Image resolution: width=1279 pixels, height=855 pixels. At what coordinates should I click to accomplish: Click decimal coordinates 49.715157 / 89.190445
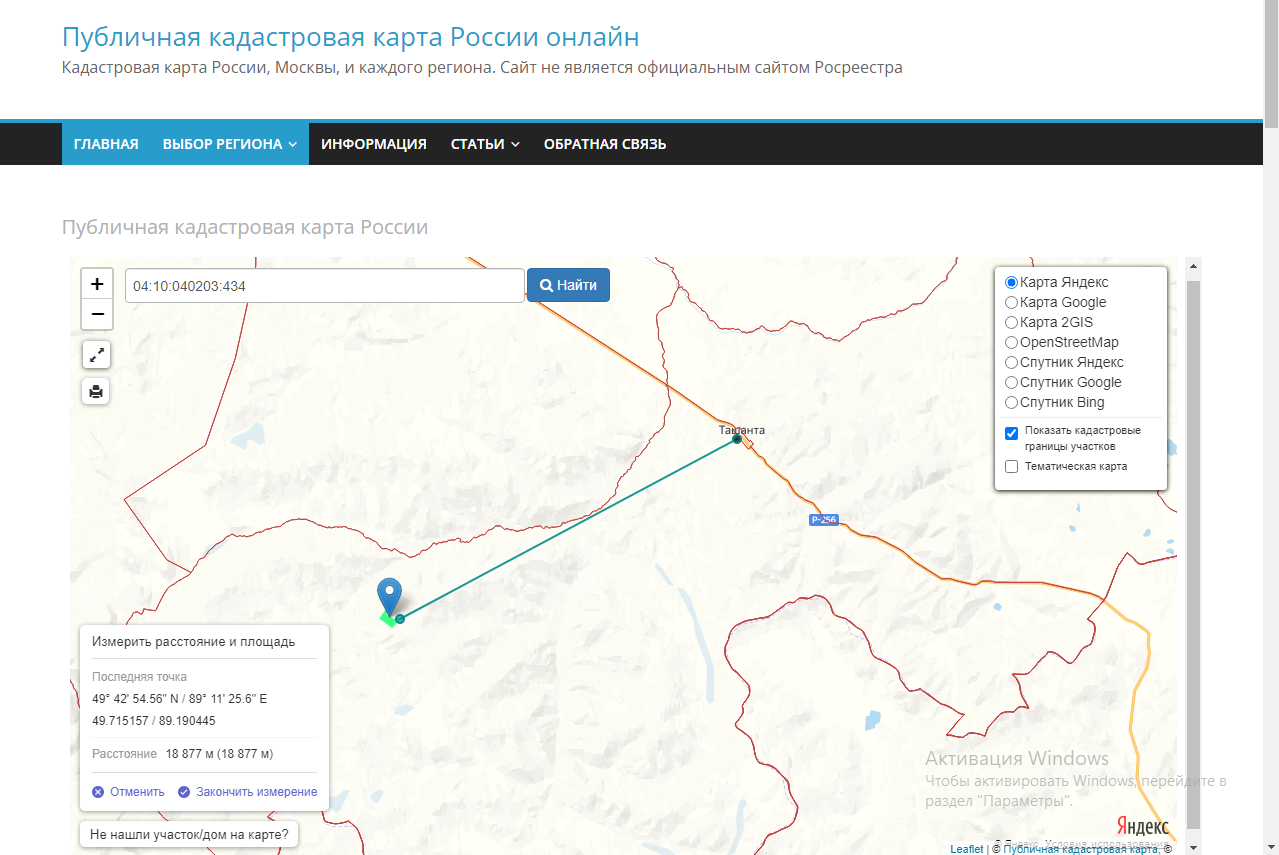[154, 721]
